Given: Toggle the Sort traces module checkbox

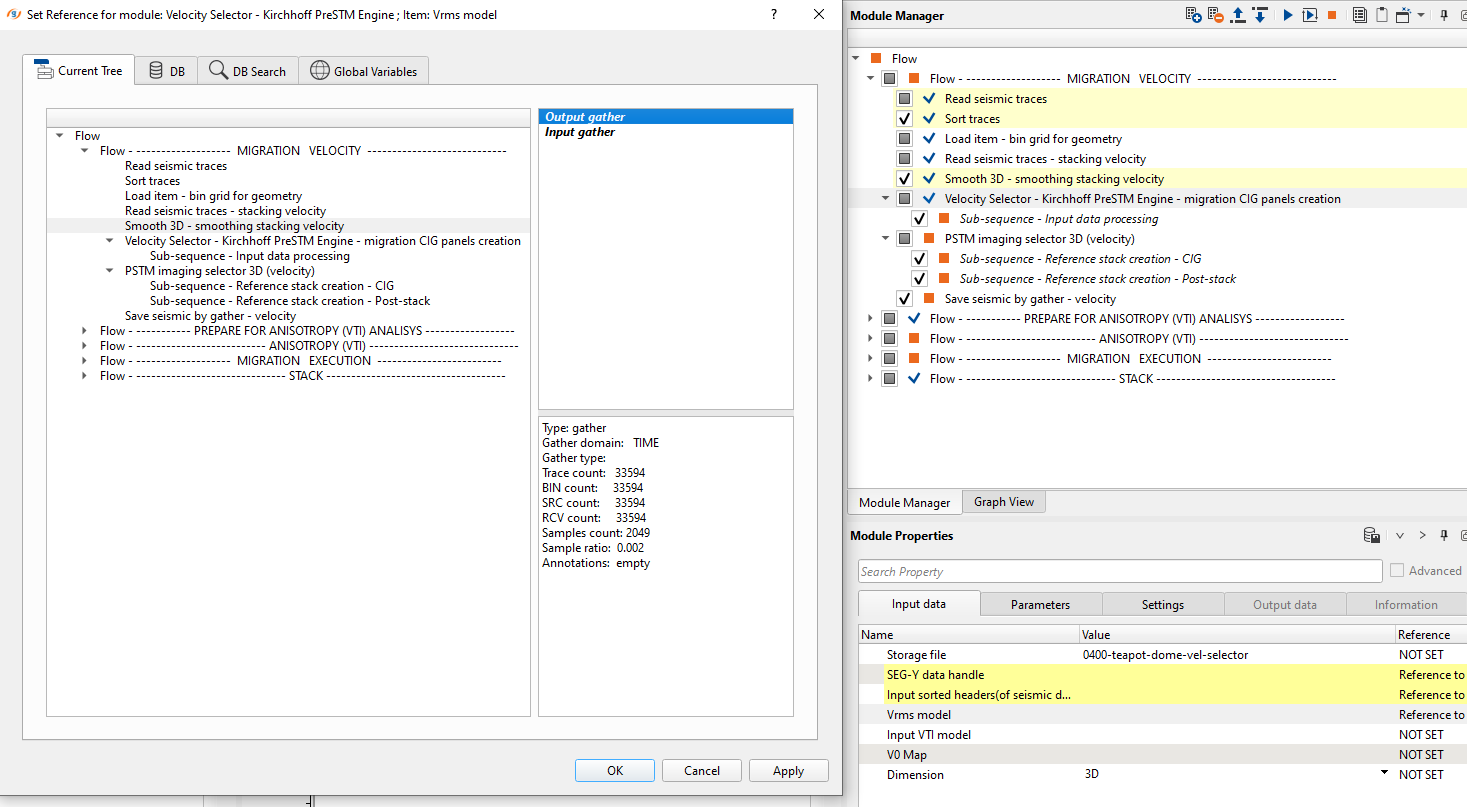Looking at the screenshot, I should 905,119.
